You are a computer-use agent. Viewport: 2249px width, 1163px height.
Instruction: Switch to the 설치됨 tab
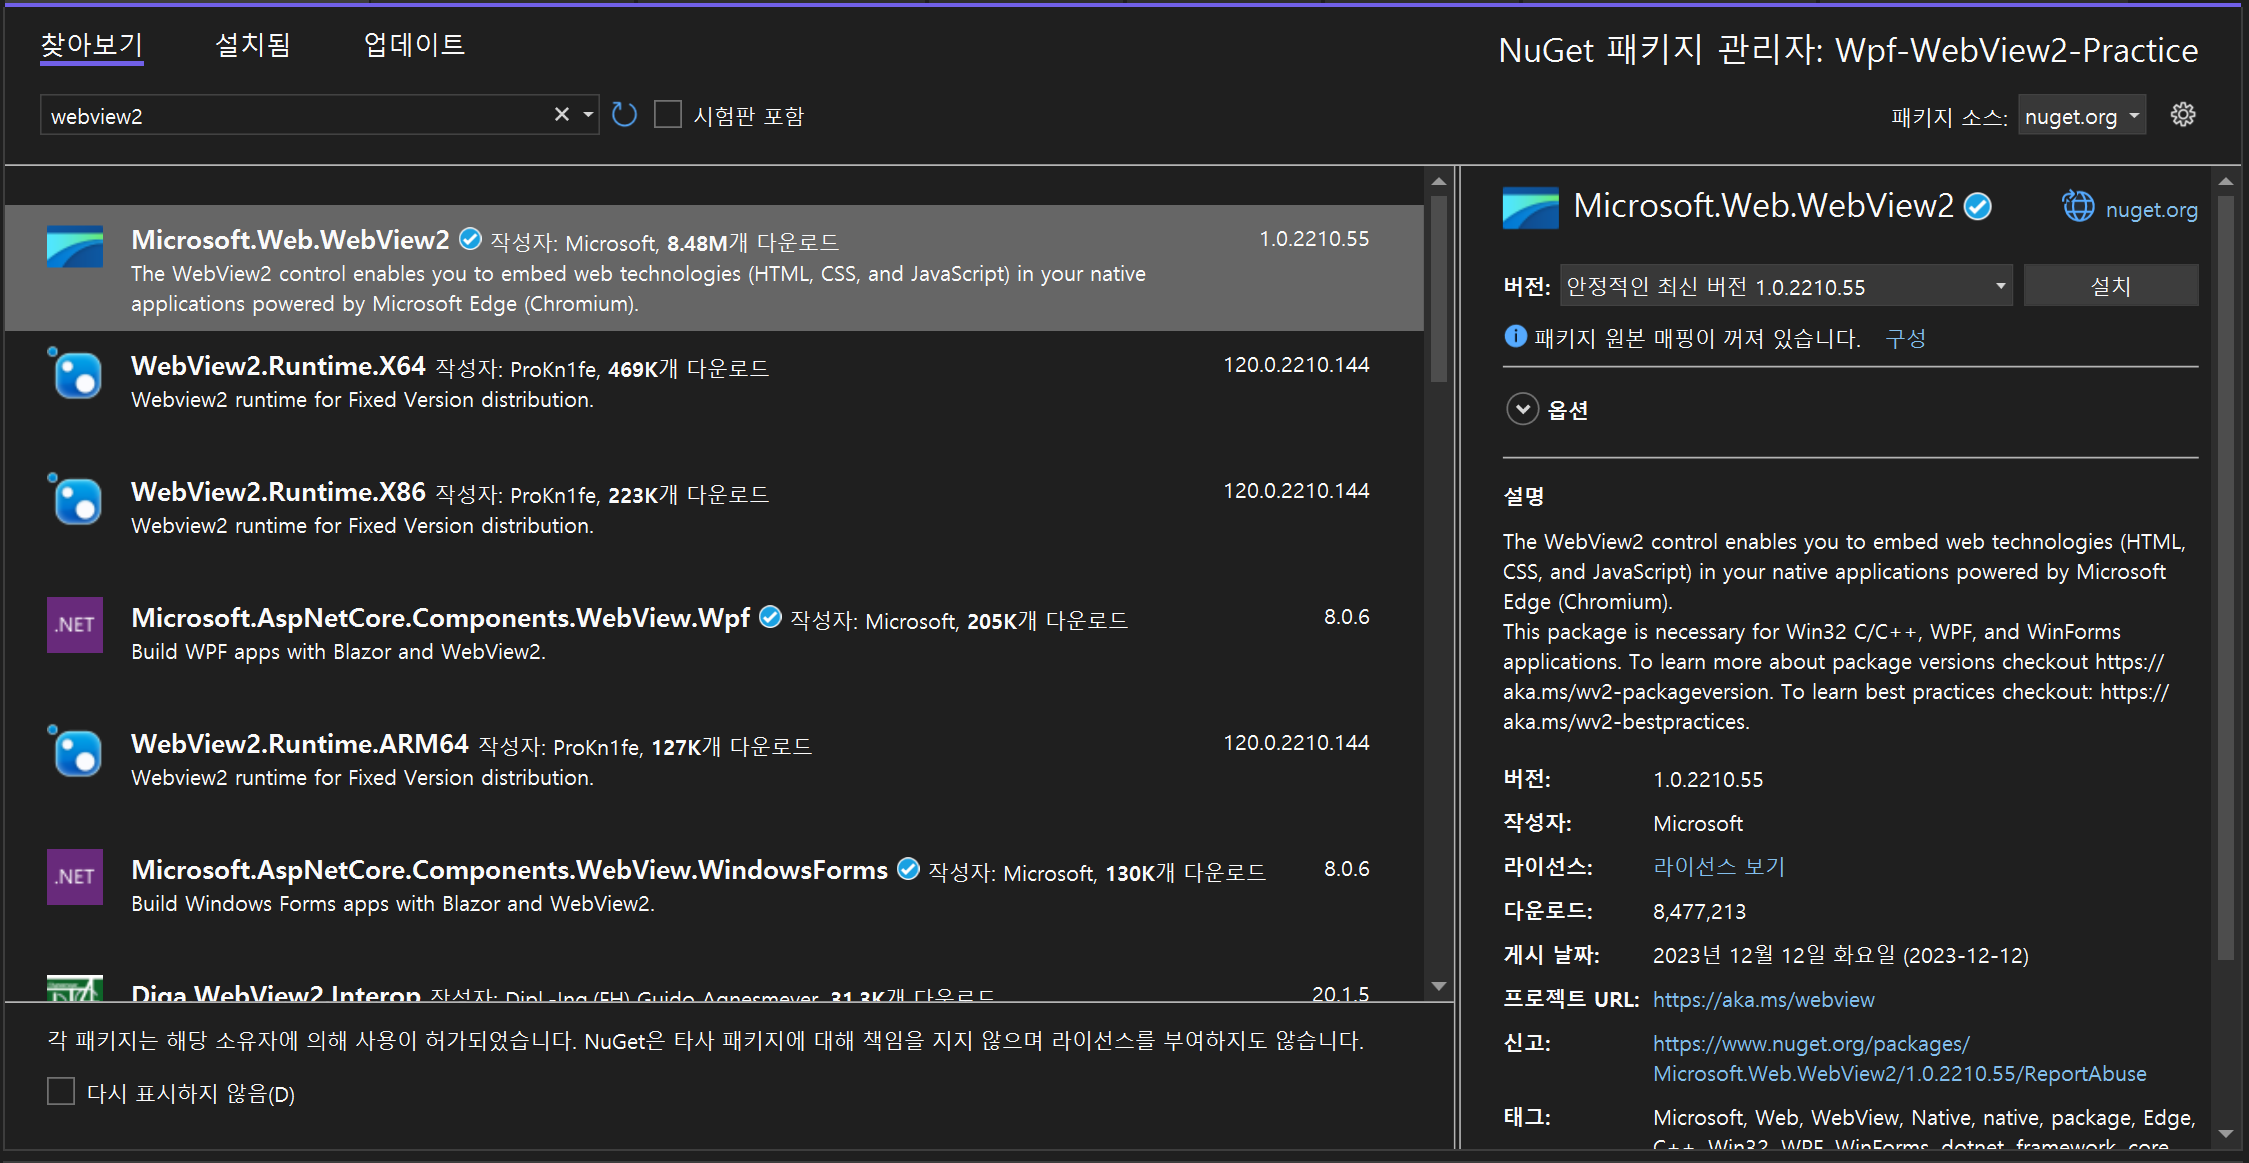pyautogui.click(x=251, y=44)
